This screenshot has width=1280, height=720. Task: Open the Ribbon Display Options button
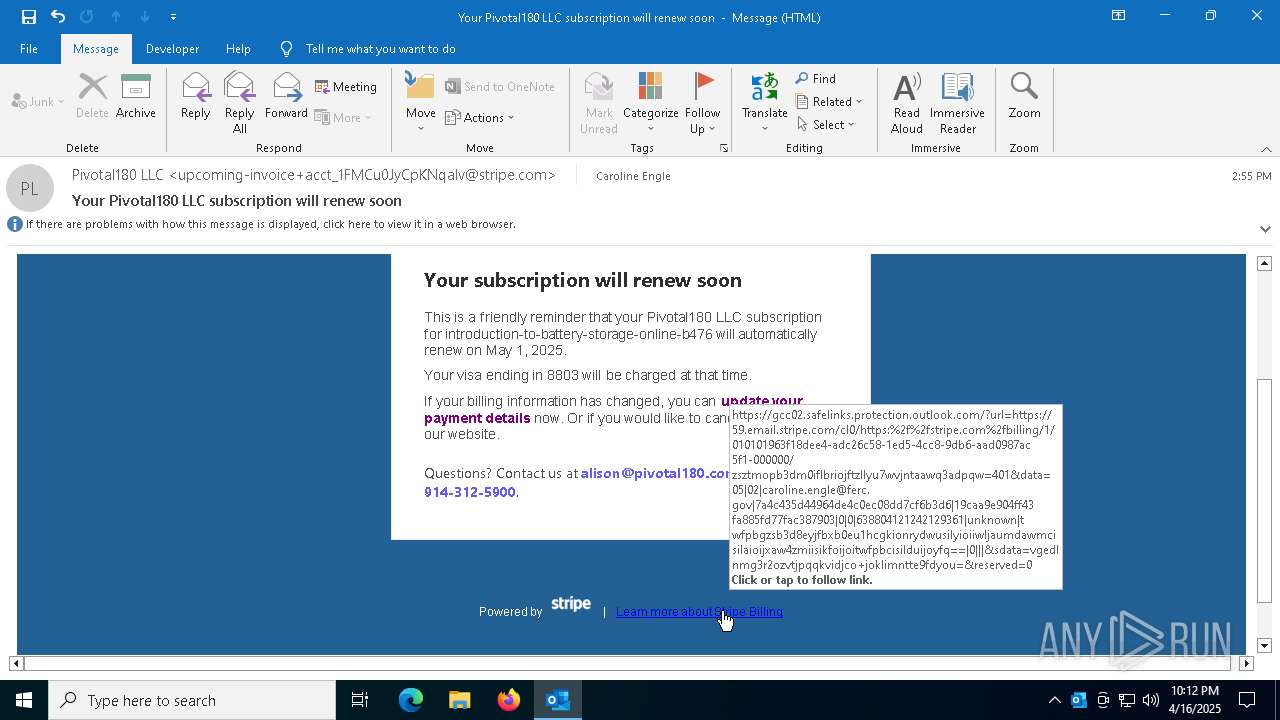click(1118, 16)
